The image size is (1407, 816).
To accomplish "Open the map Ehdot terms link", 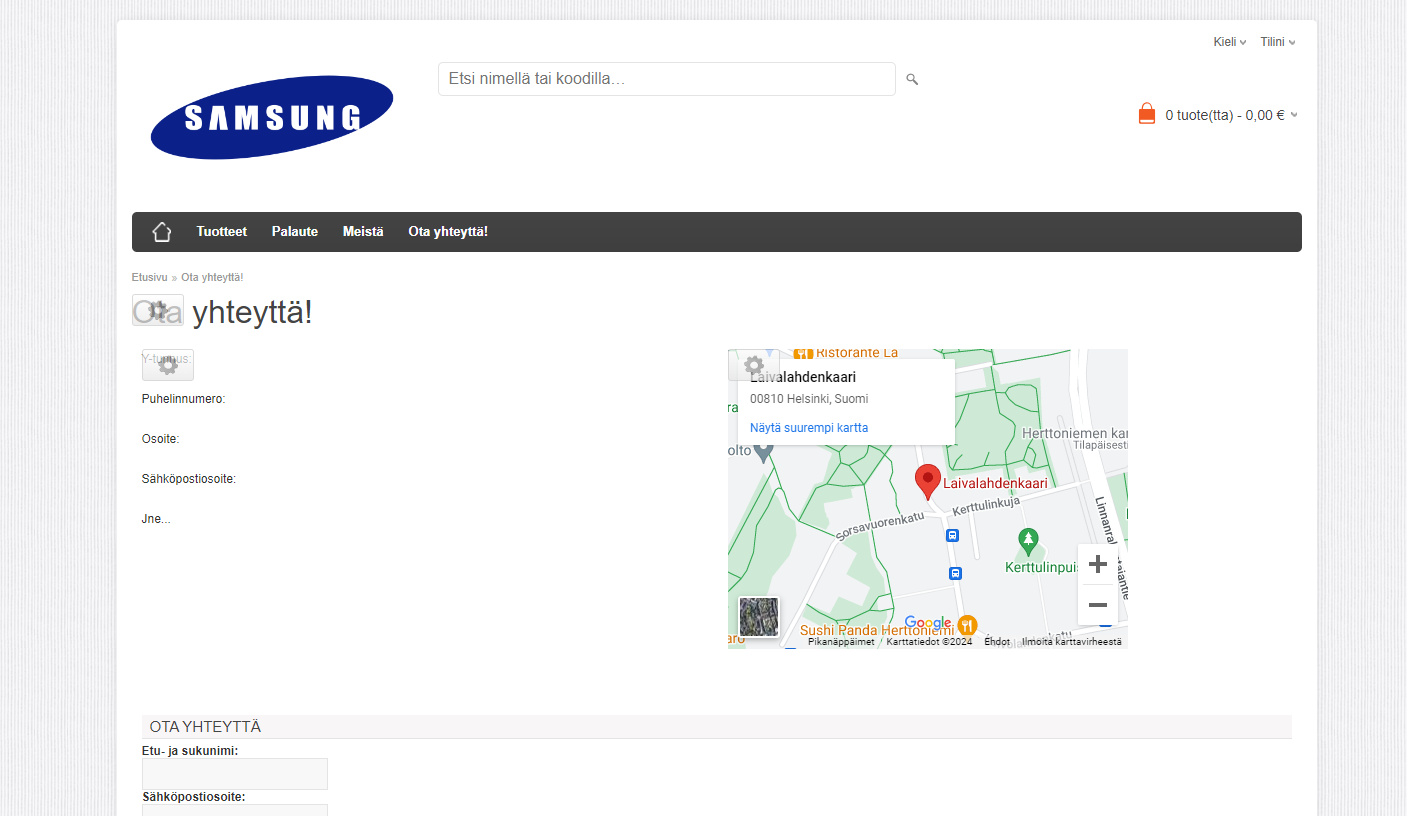I will pos(997,642).
